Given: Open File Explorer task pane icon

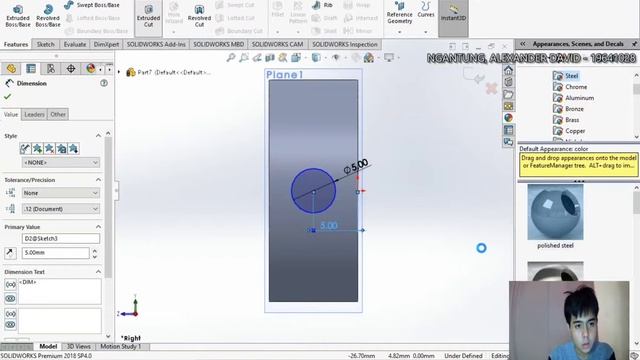Looking at the screenshot, I should (508, 94).
